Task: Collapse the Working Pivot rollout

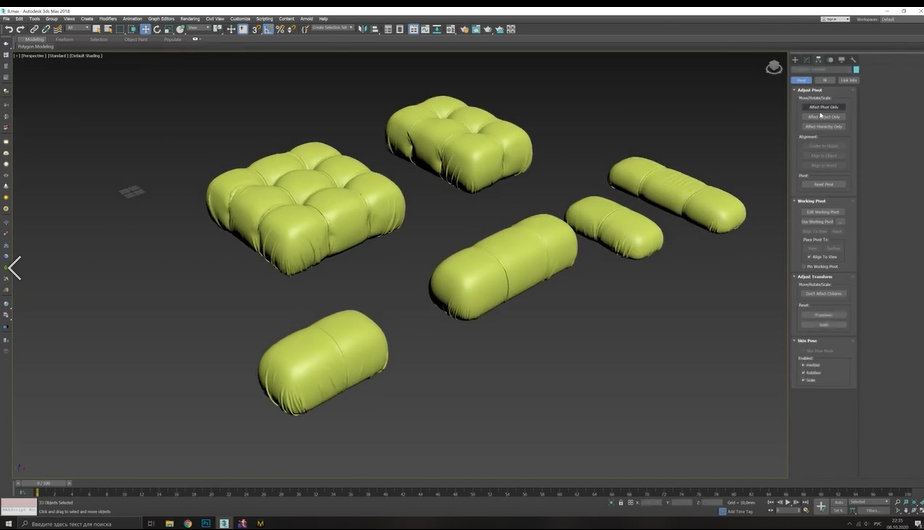Action: (x=811, y=201)
